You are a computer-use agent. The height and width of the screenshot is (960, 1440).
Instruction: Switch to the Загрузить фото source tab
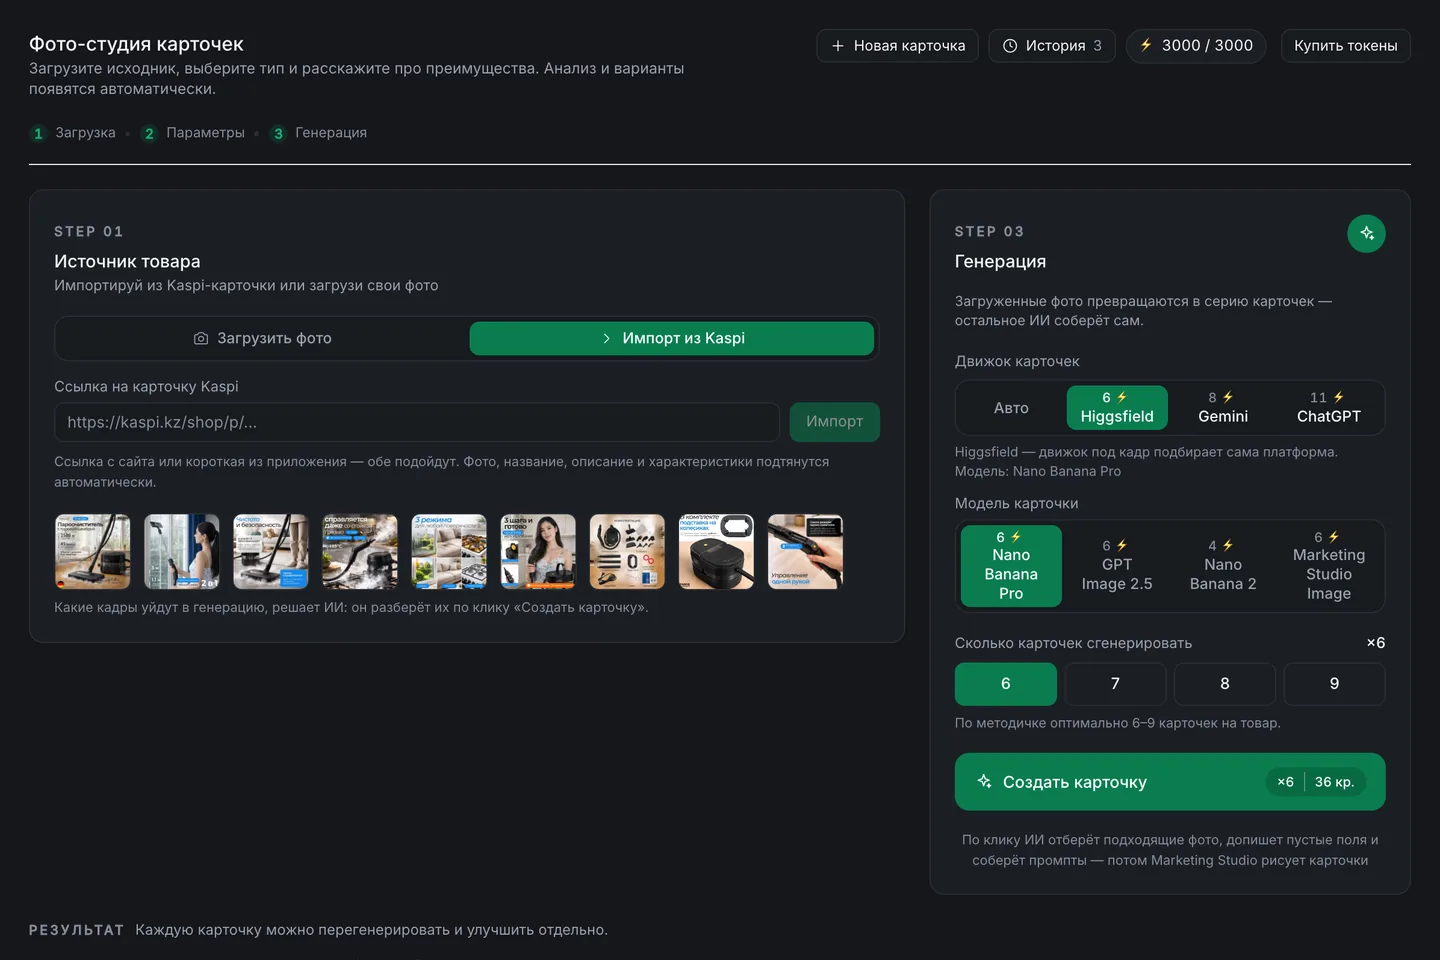point(263,339)
